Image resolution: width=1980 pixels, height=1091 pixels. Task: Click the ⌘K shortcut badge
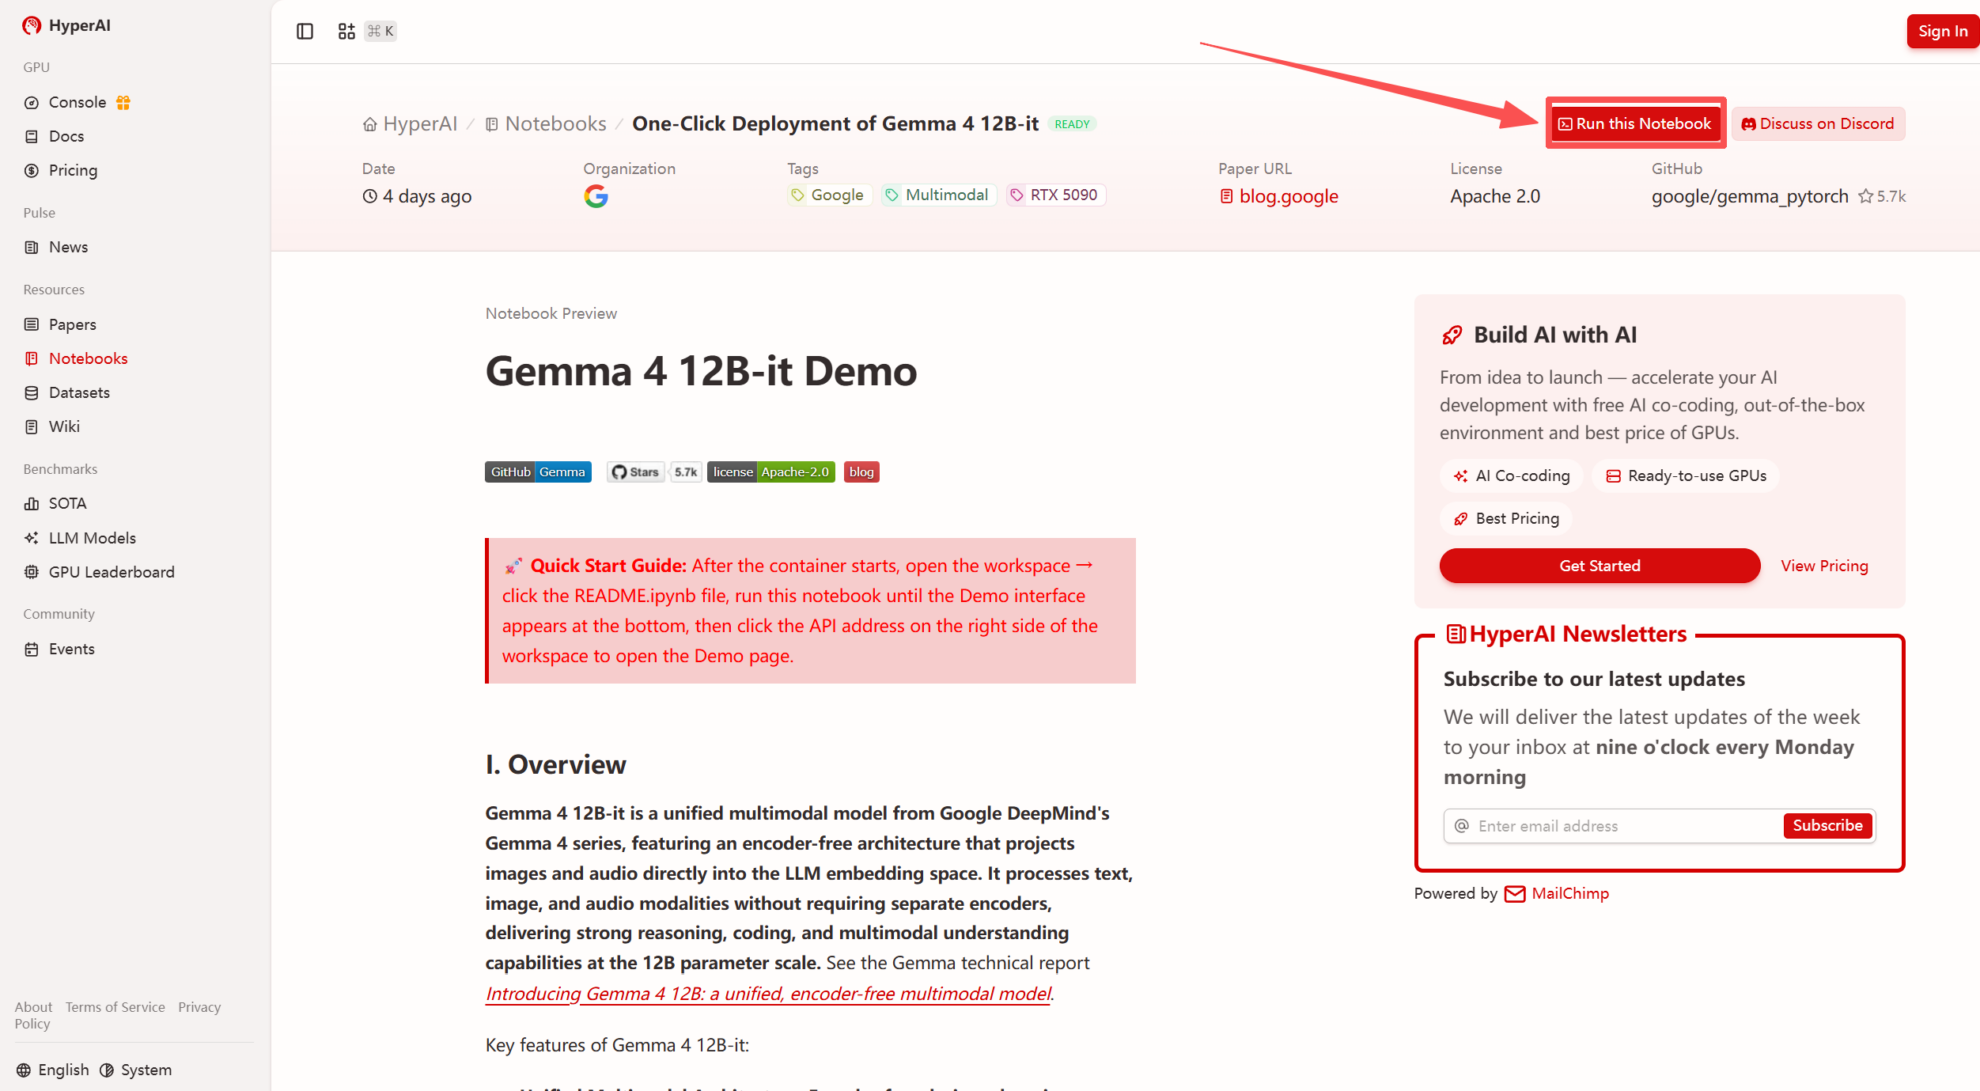[x=381, y=31]
